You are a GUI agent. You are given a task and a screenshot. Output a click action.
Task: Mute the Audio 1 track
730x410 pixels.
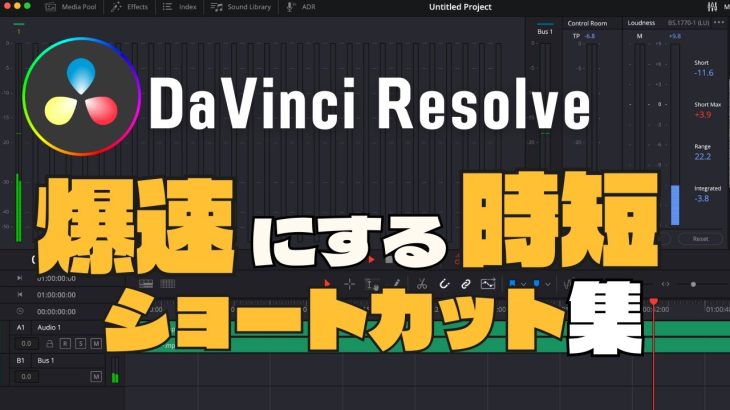click(x=96, y=343)
